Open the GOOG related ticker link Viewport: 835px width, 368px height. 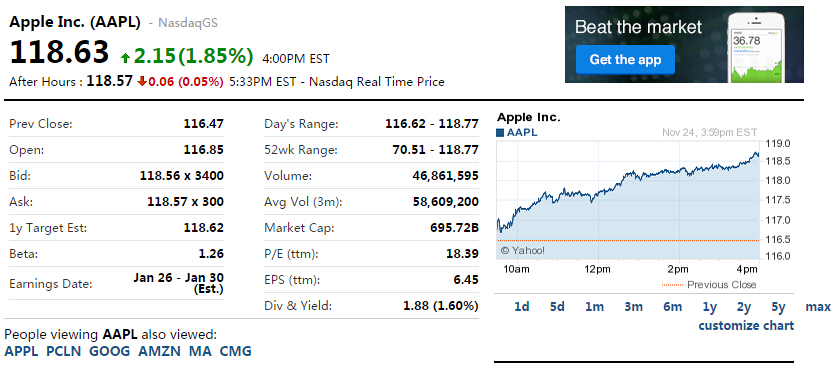tap(109, 351)
